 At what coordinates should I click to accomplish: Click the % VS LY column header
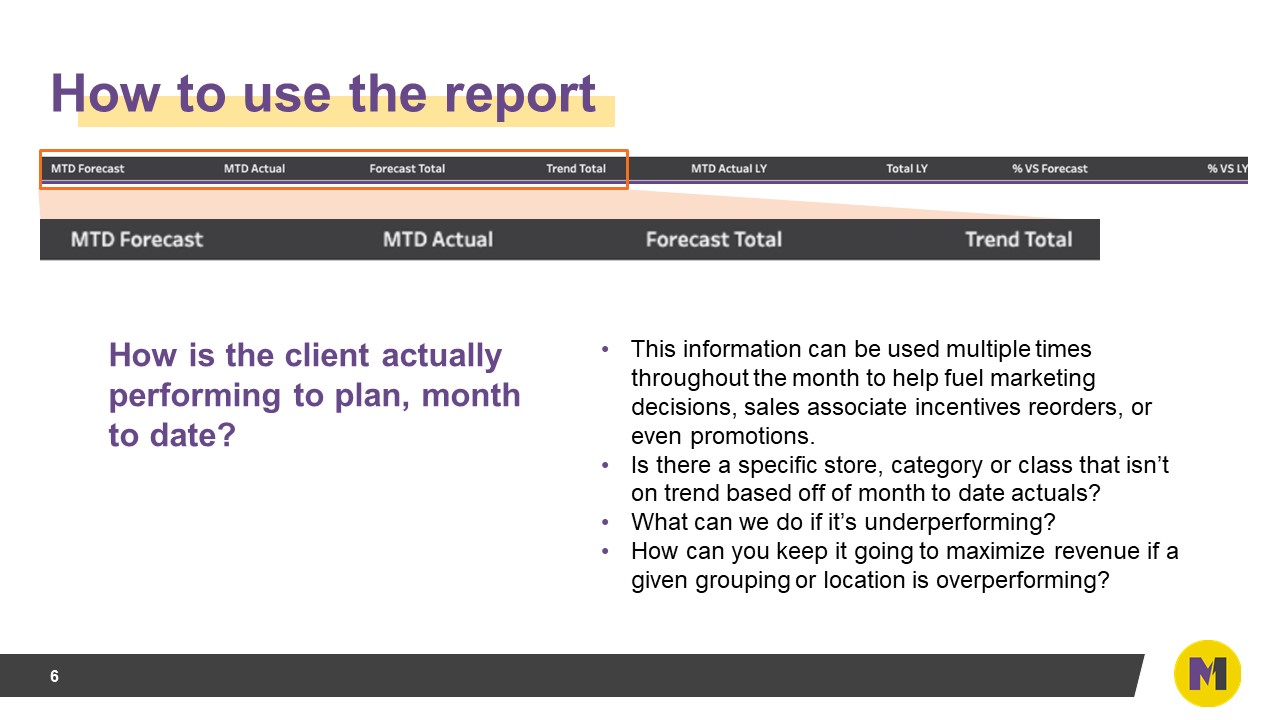[x=1227, y=168]
